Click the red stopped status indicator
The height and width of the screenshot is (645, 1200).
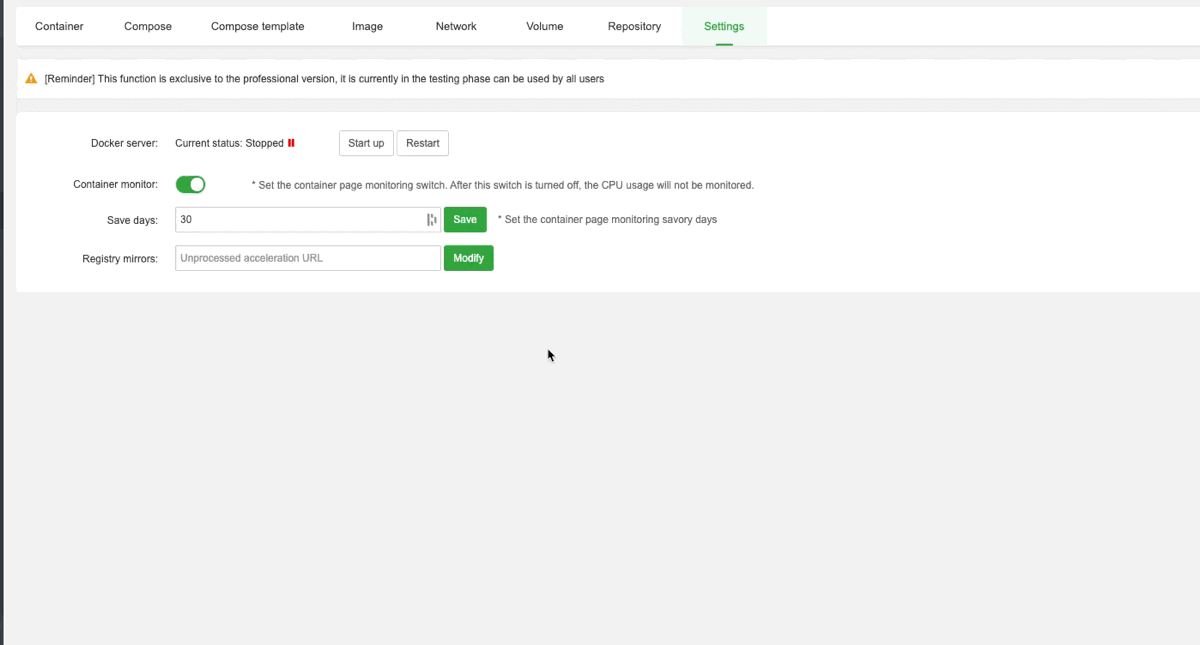[x=293, y=142]
